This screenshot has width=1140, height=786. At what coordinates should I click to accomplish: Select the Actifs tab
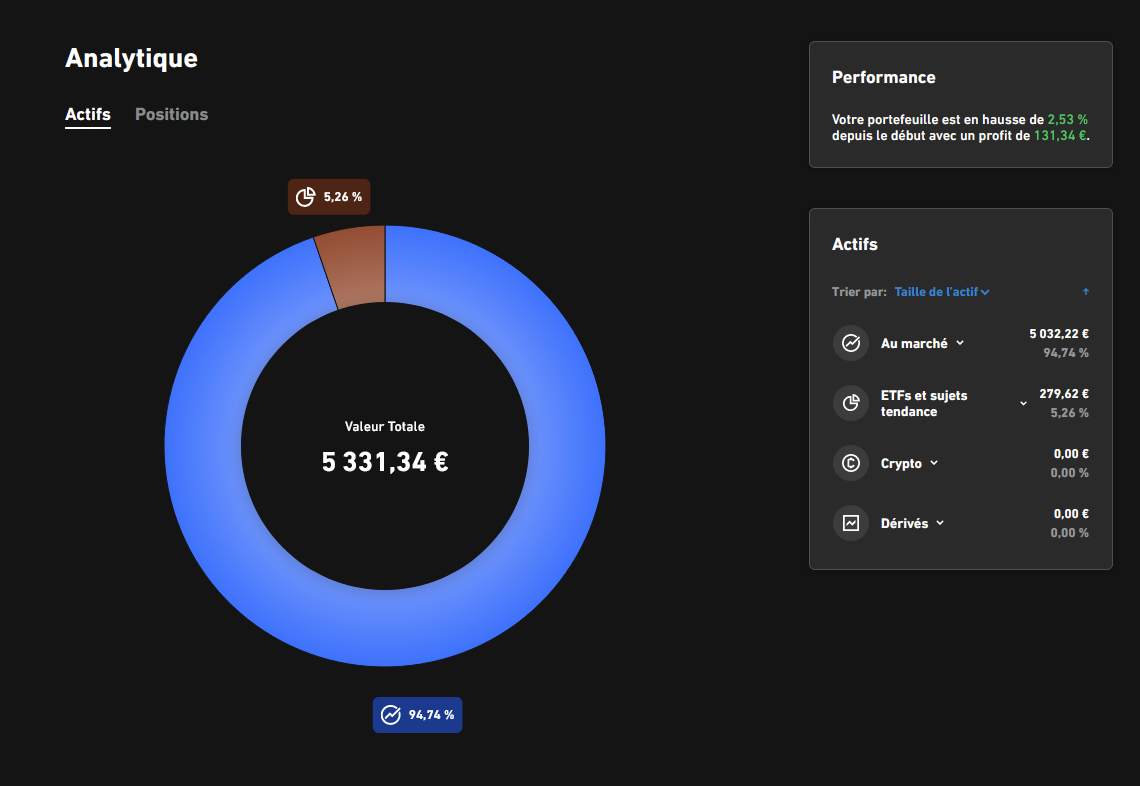[88, 114]
